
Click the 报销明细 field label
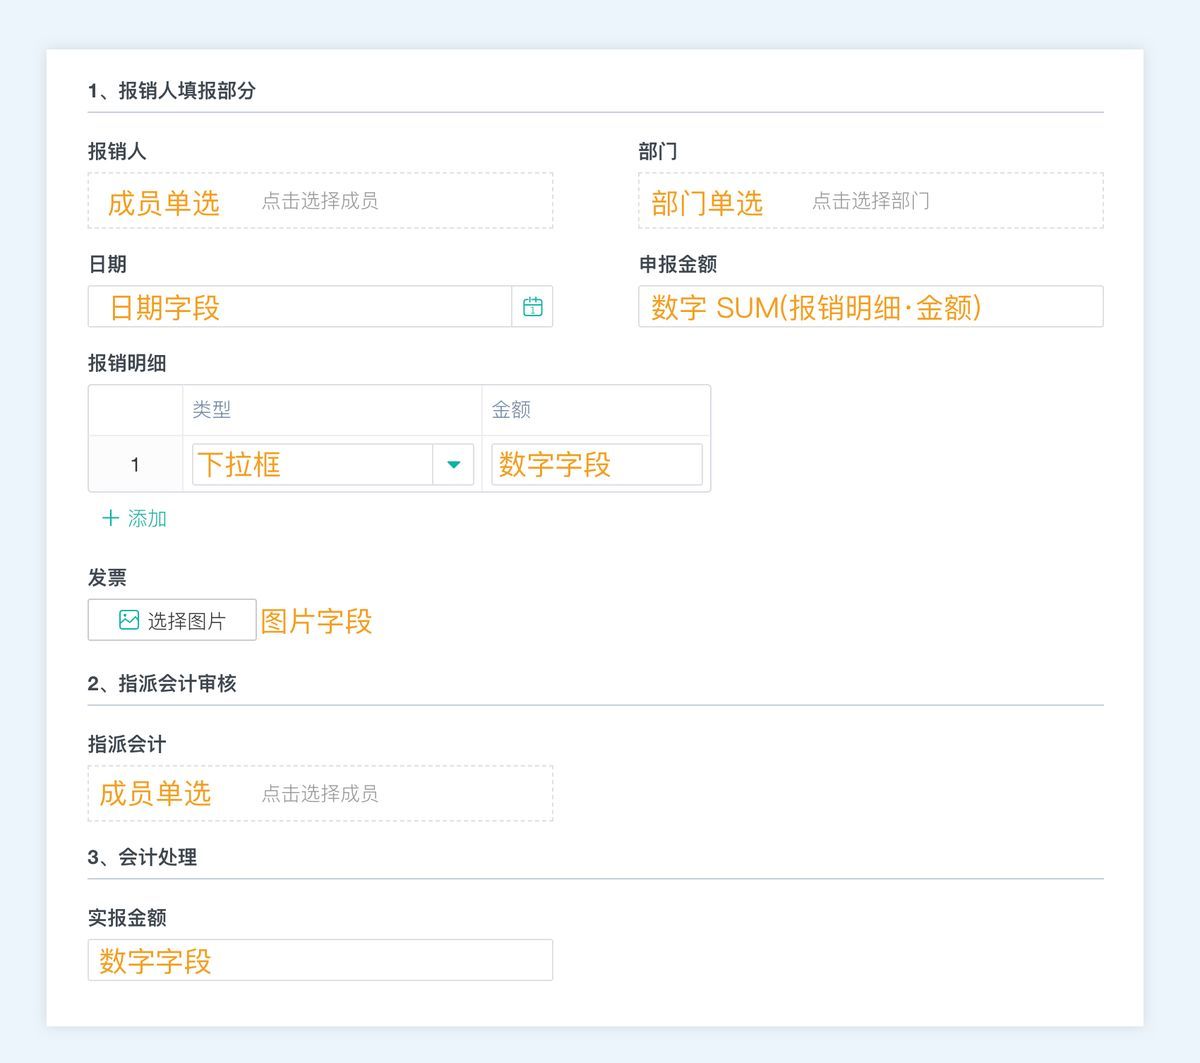coord(127,363)
